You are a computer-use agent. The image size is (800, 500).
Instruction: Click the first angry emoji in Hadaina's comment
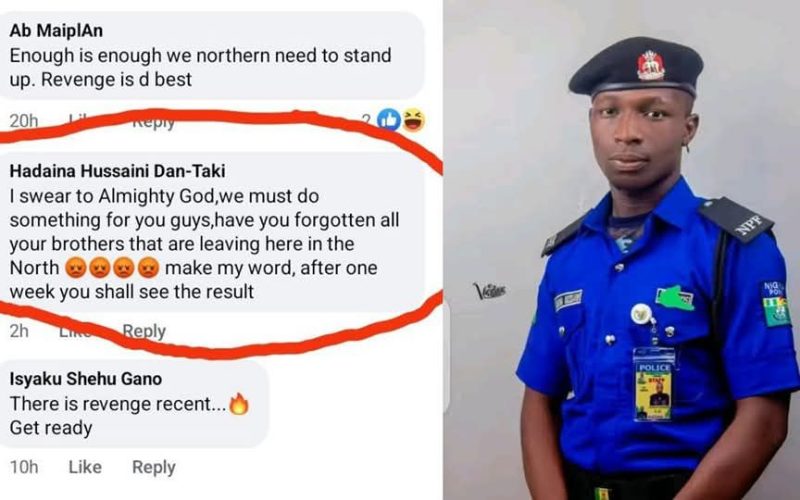tap(76, 267)
